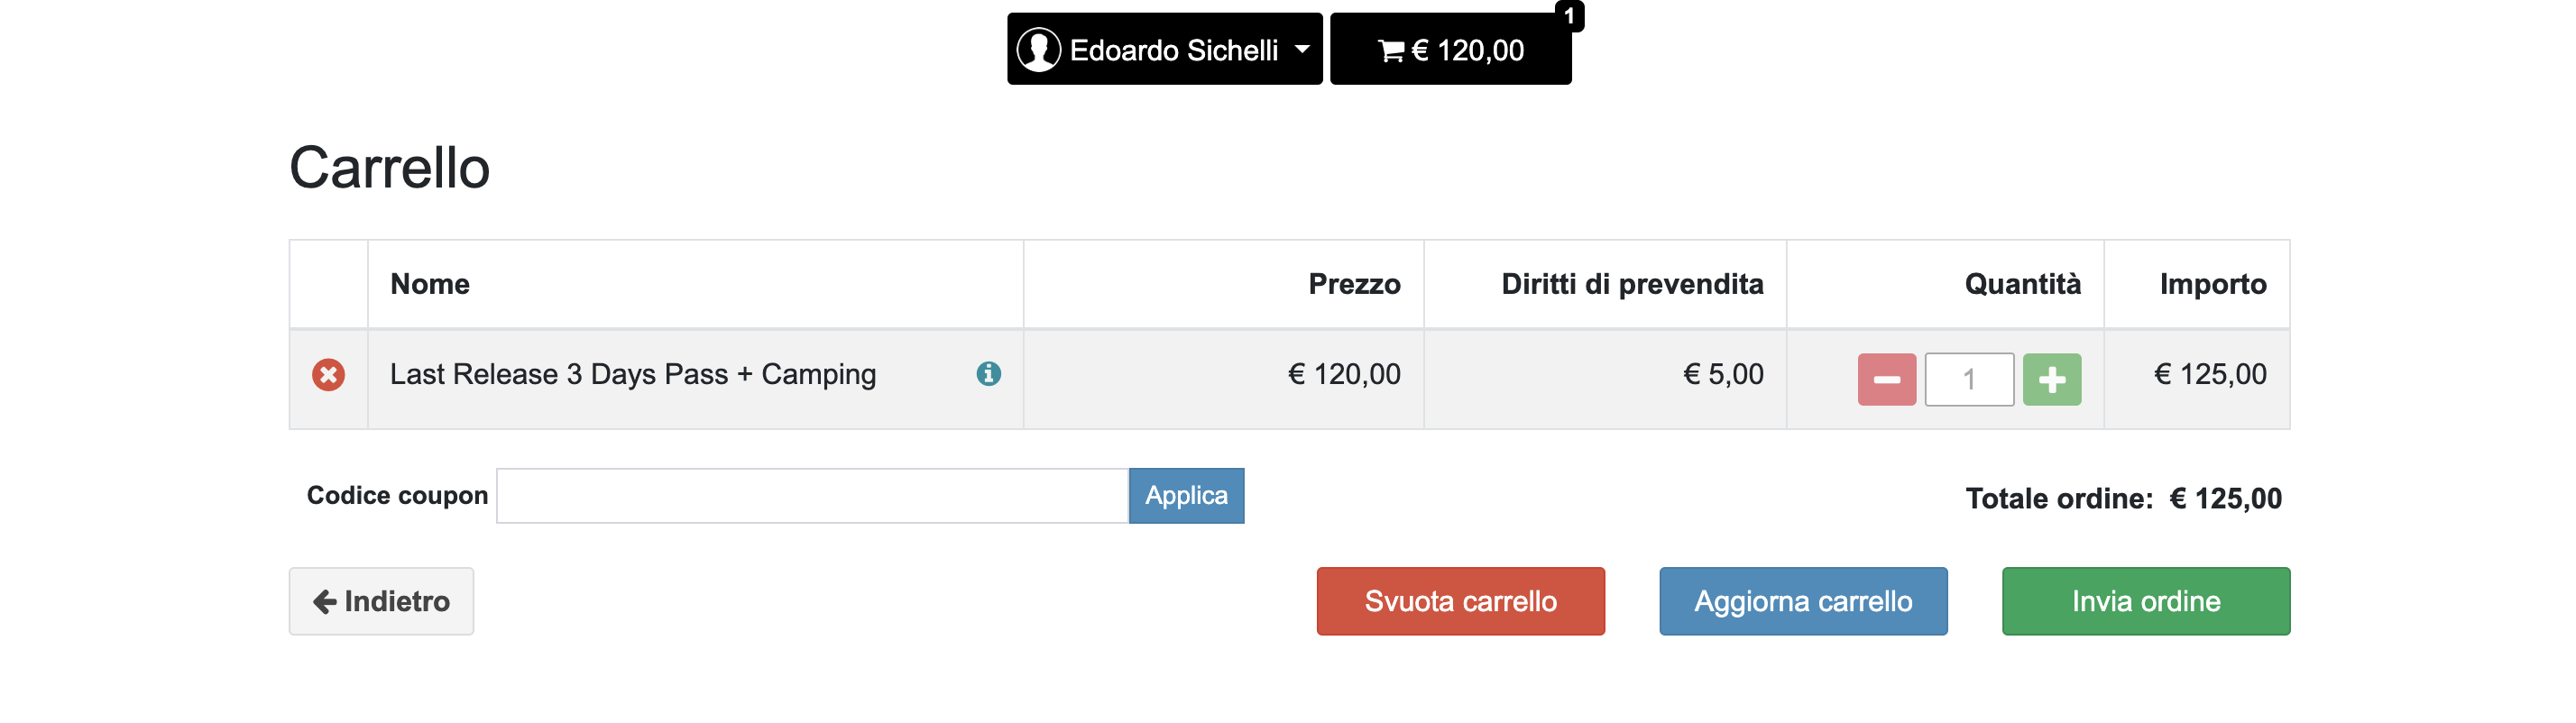Remove Last Release pass with red X

[x=328, y=375]
